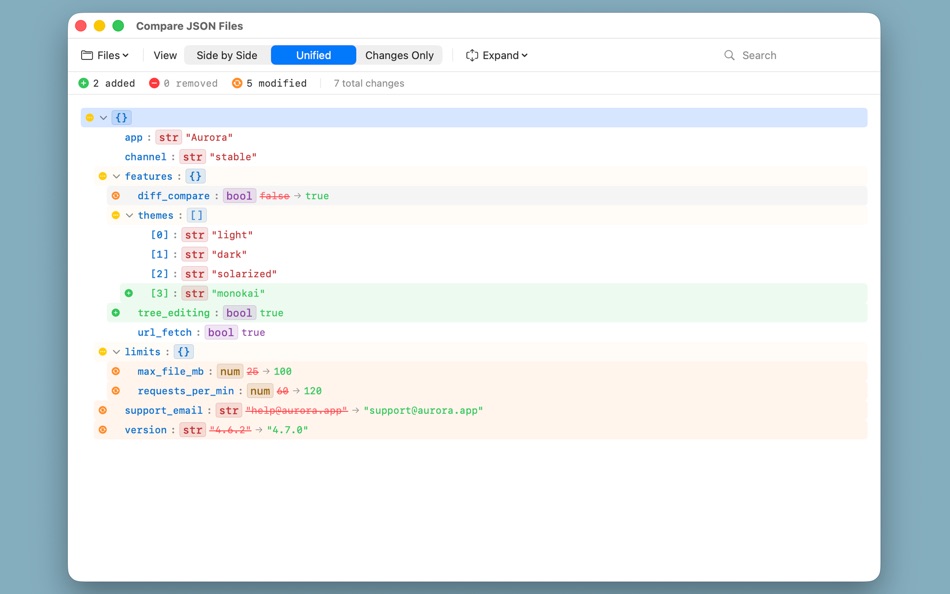950x594 pixels.
Task: Click the new value 120 for requests_per_min
Action: pos(313,391)
